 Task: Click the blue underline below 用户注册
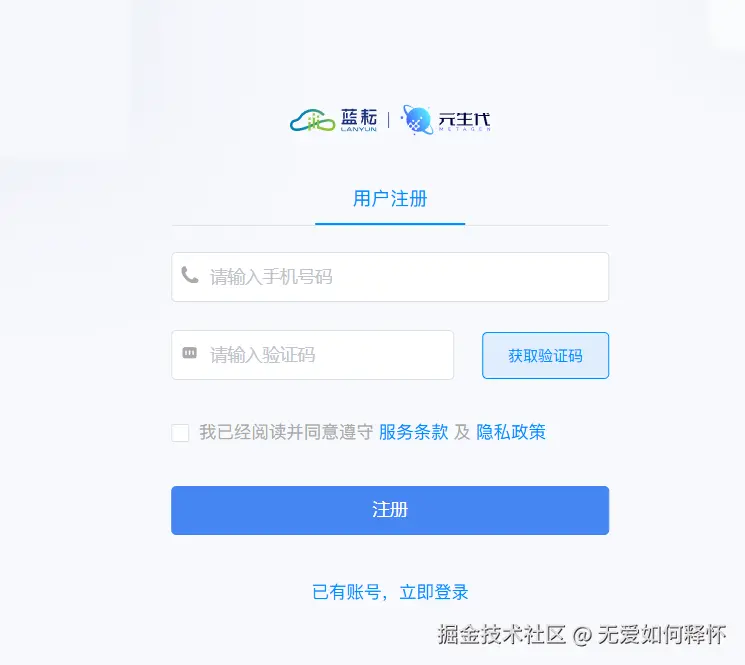(390, 224)
